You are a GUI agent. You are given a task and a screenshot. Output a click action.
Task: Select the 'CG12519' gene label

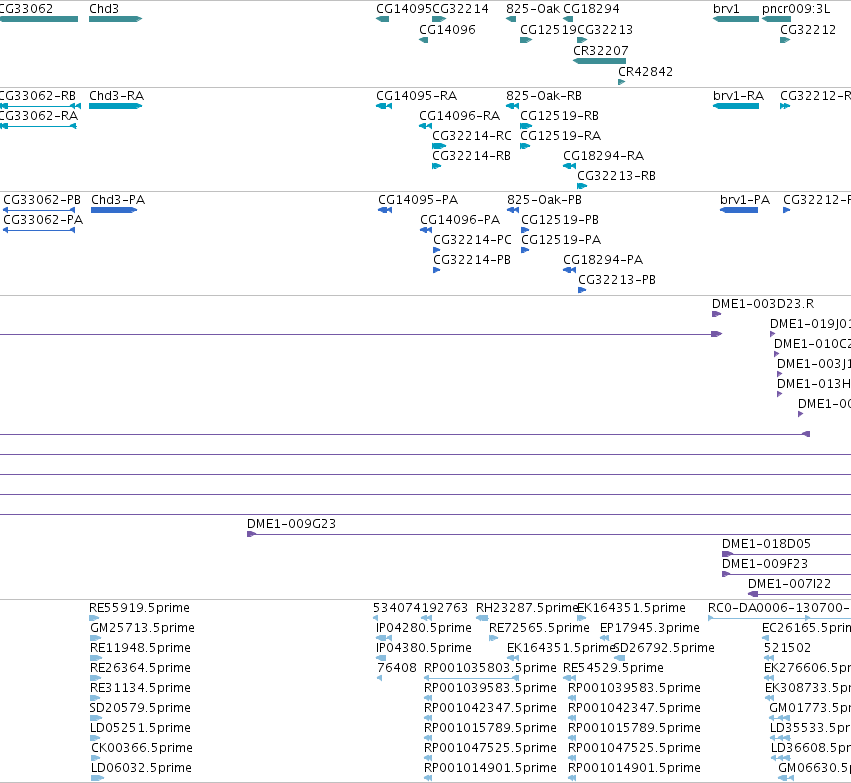pyautogui.click(x=548, y=30)
